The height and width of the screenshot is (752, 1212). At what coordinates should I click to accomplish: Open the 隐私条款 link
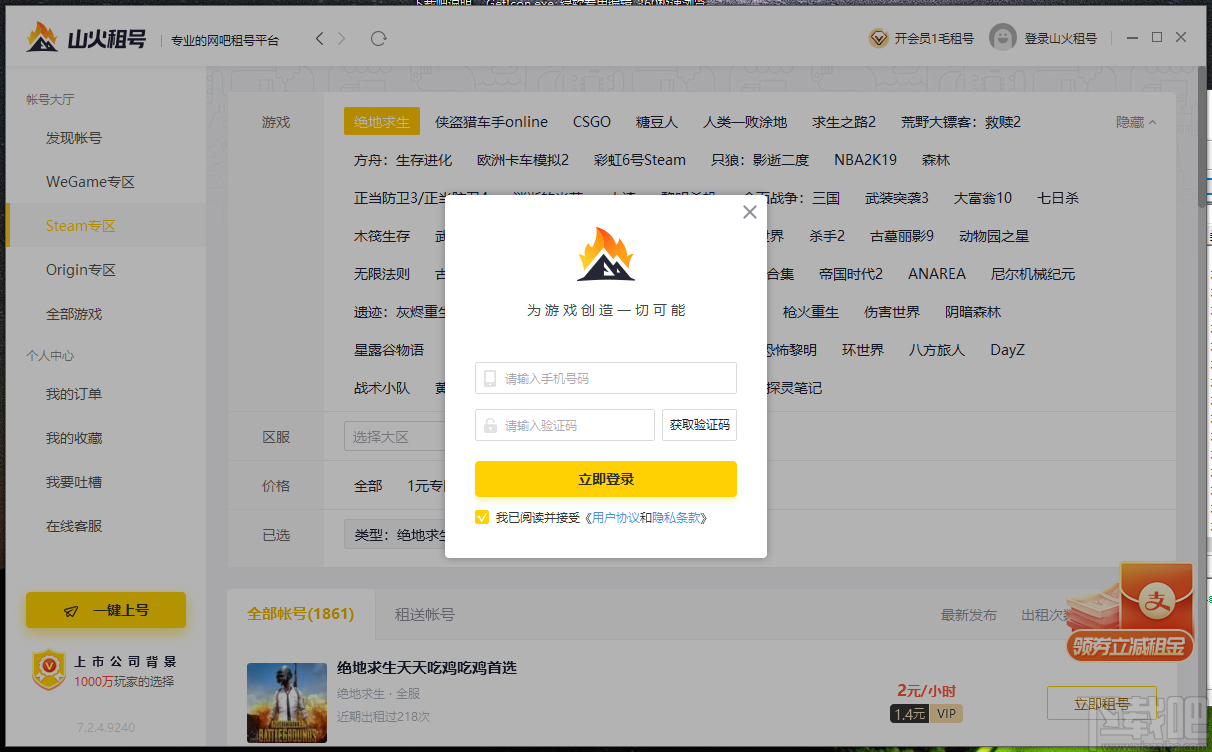pyautogui.click(x=676, y=518)
